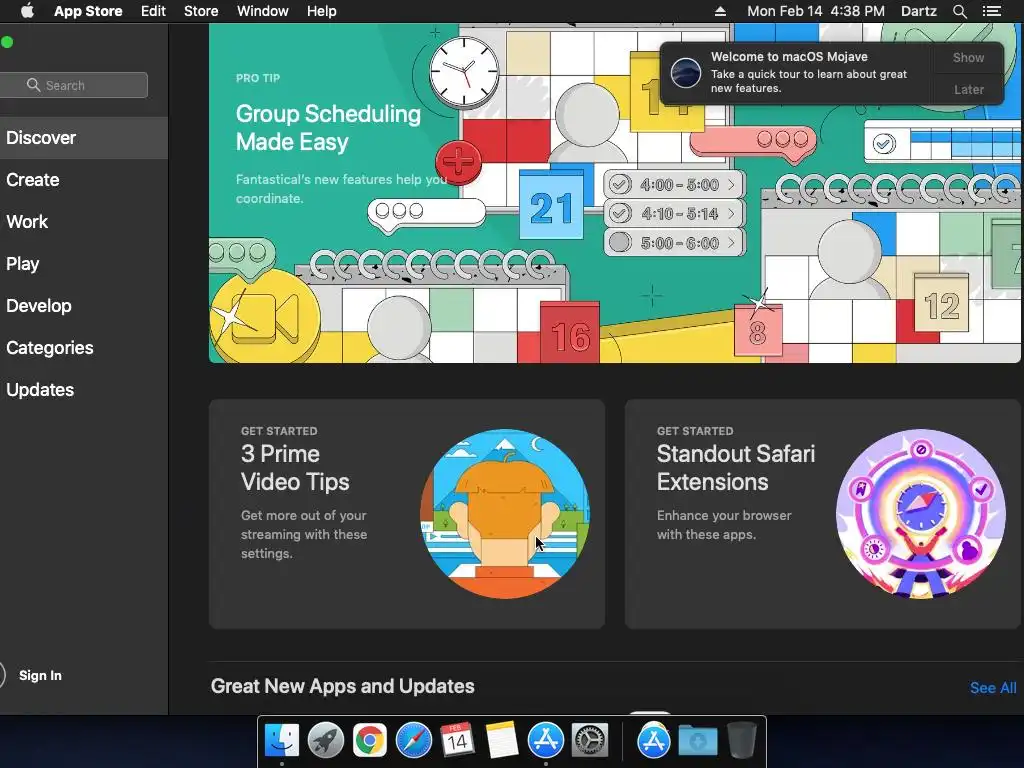
Task: Open Notes from the Dock
Action: click(x=502, y=741)
